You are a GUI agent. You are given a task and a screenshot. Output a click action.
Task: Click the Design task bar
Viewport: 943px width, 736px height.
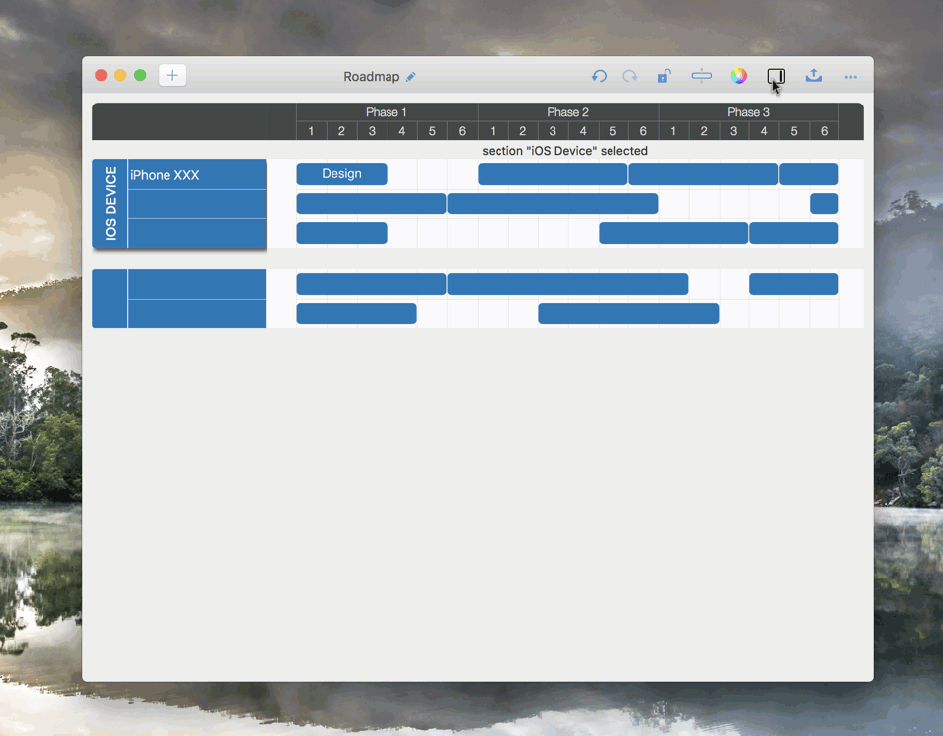(x=342, y=174)
